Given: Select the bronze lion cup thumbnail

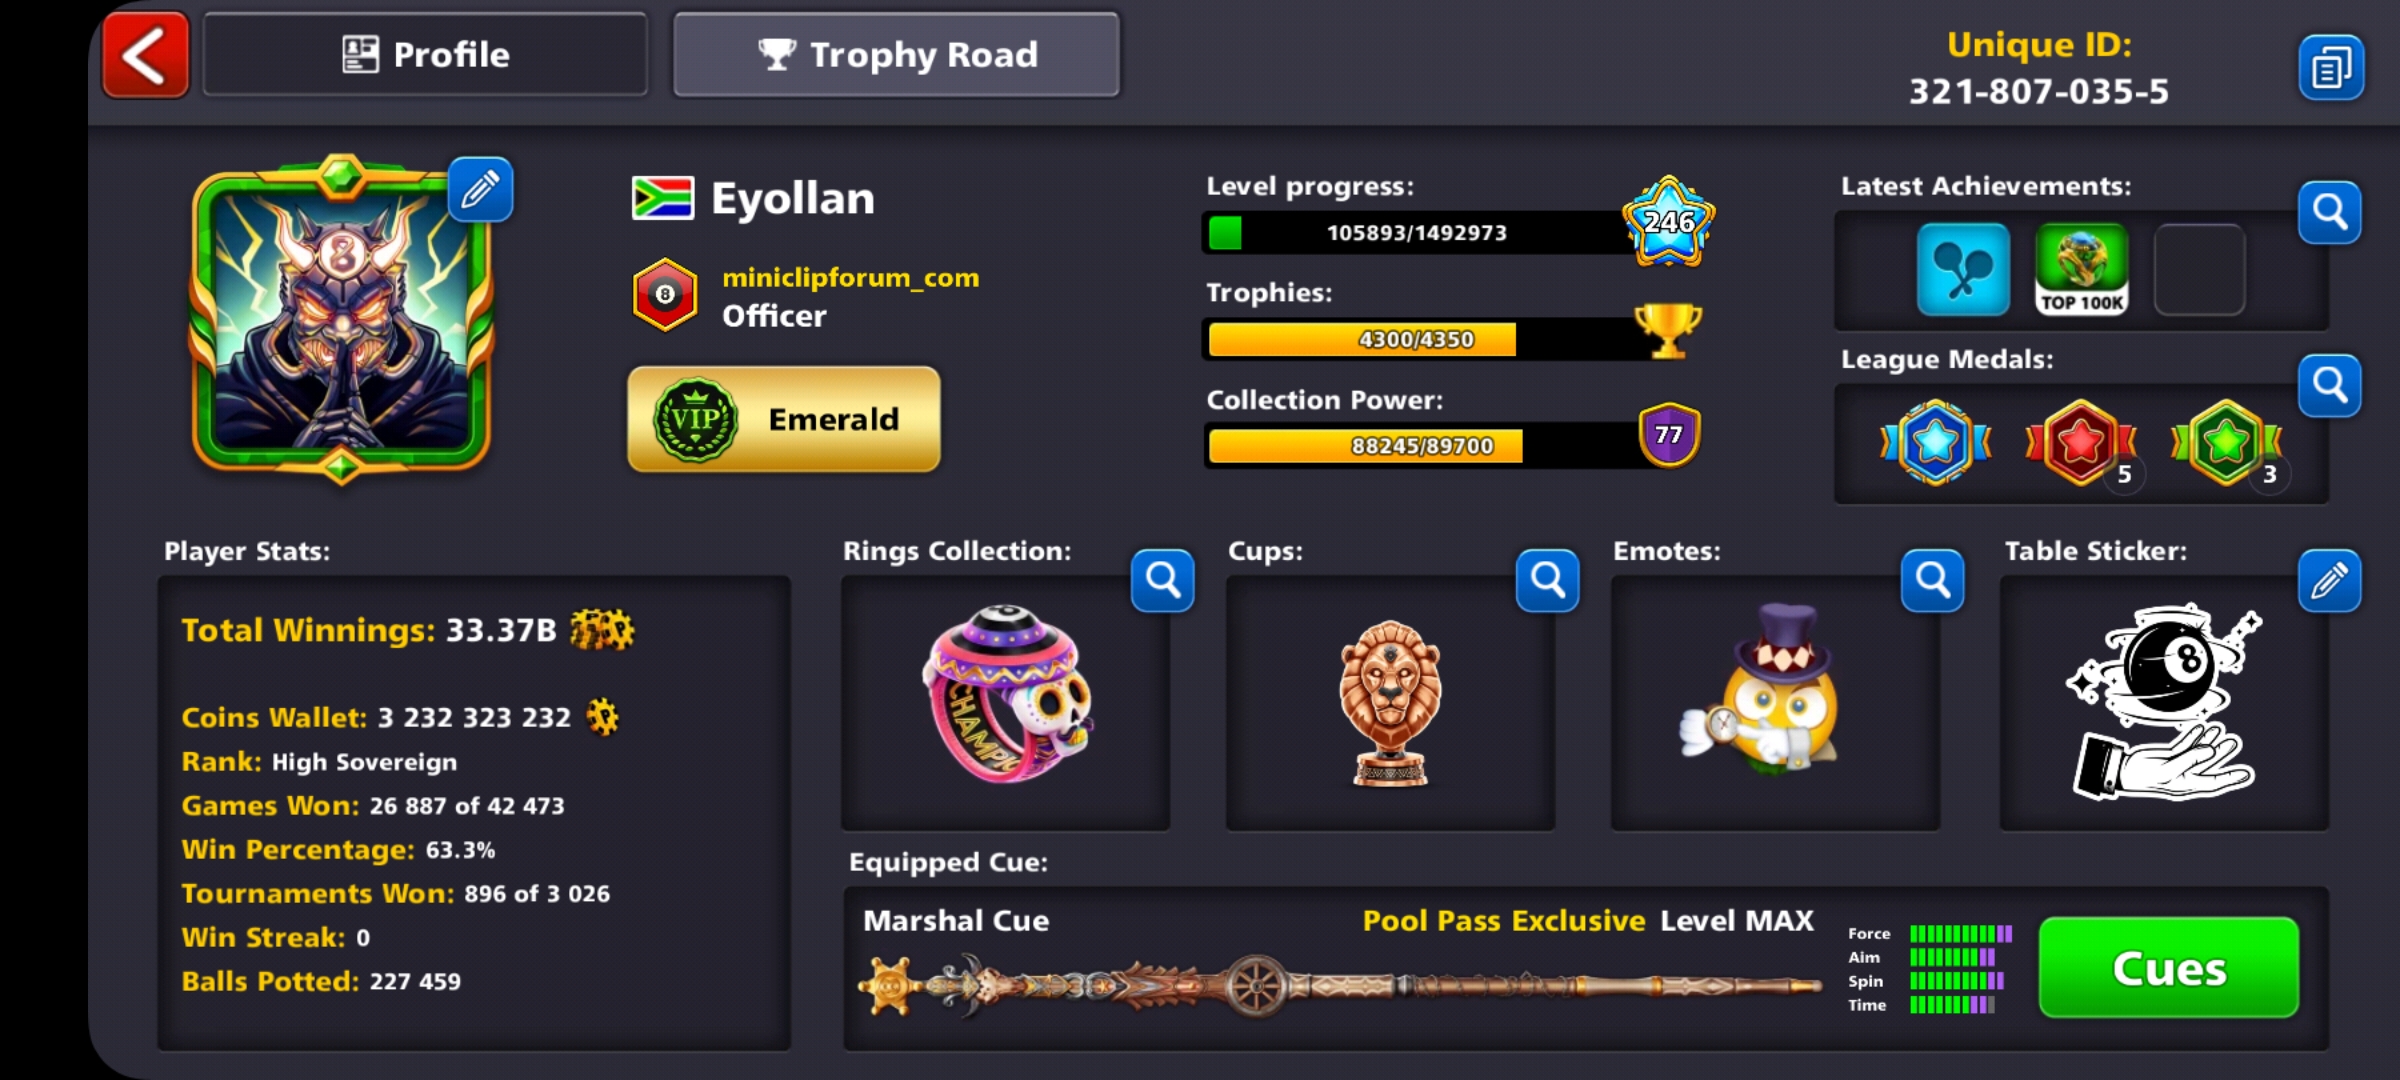Looking at the screenshot, I should 1390,703.
